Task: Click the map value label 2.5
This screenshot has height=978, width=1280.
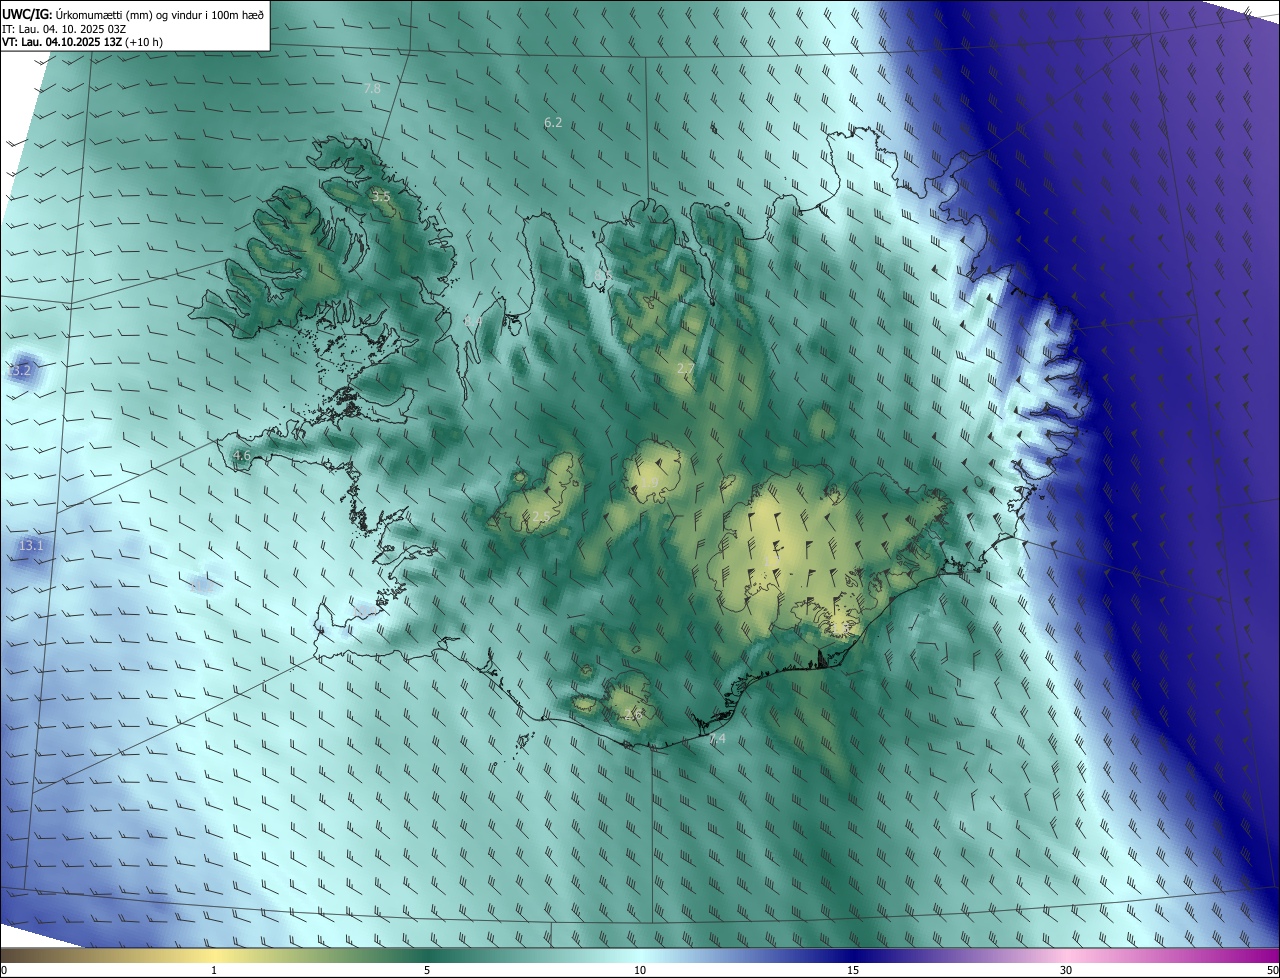Action: pyautogui.click(x=540, y=516)
